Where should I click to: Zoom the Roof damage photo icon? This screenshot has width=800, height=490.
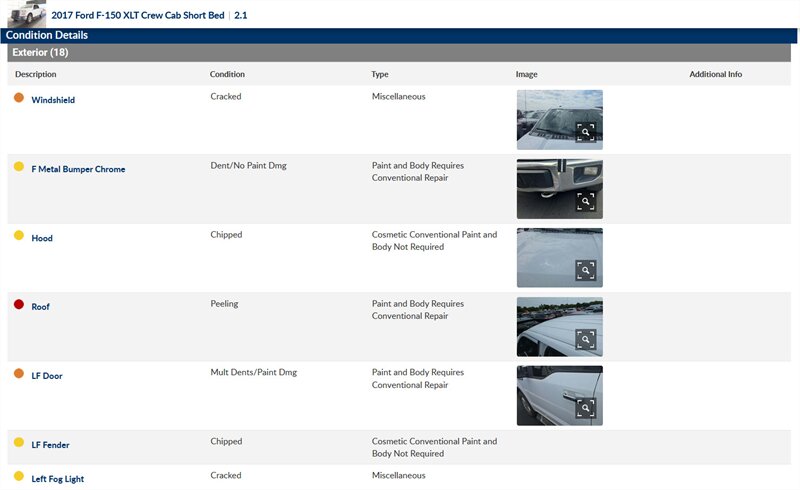click(585, 339)
